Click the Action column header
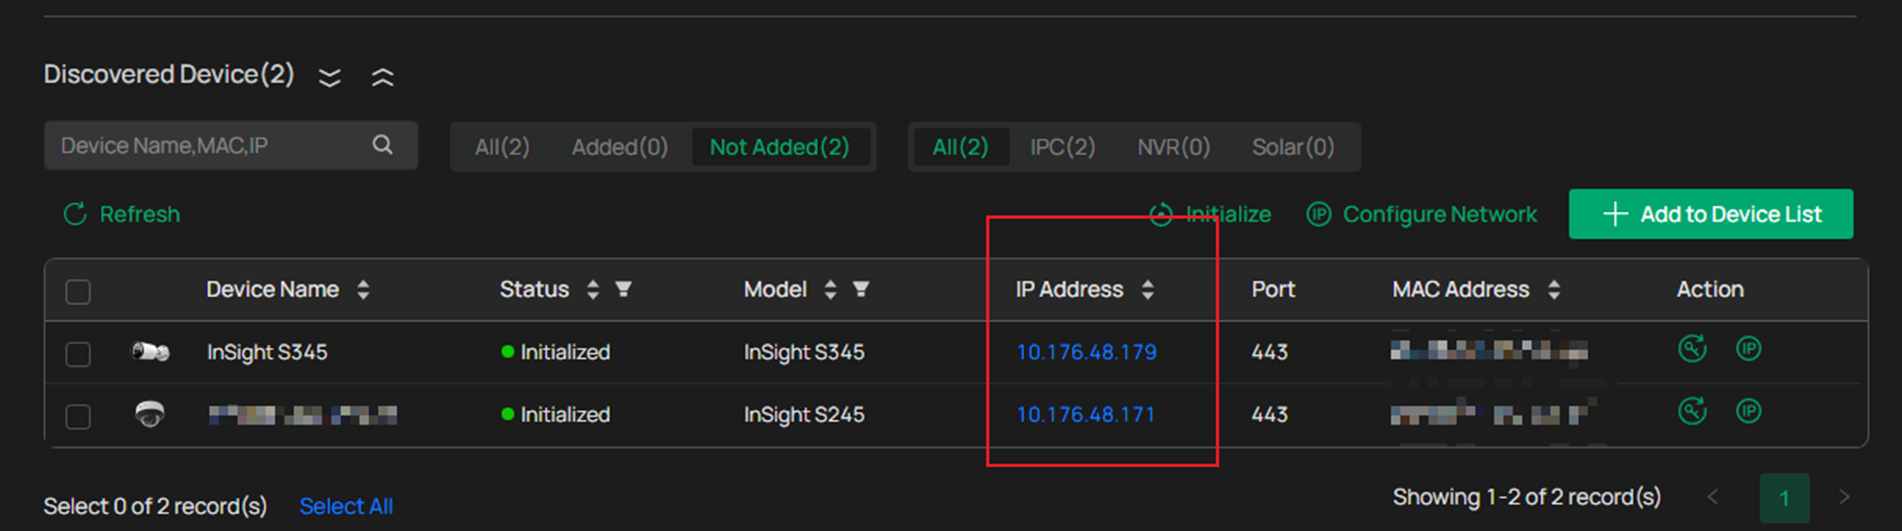 [x=1710, y=289]
